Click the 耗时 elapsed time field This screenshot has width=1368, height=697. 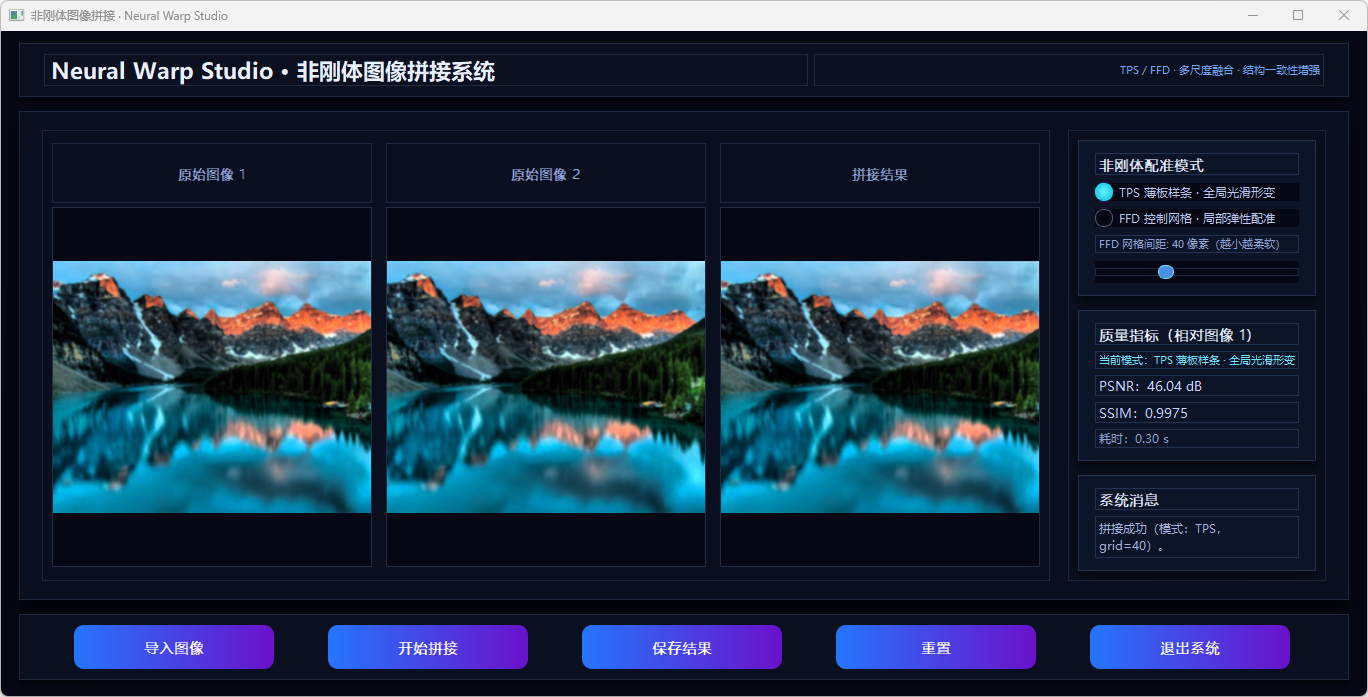click(1197, 439)
